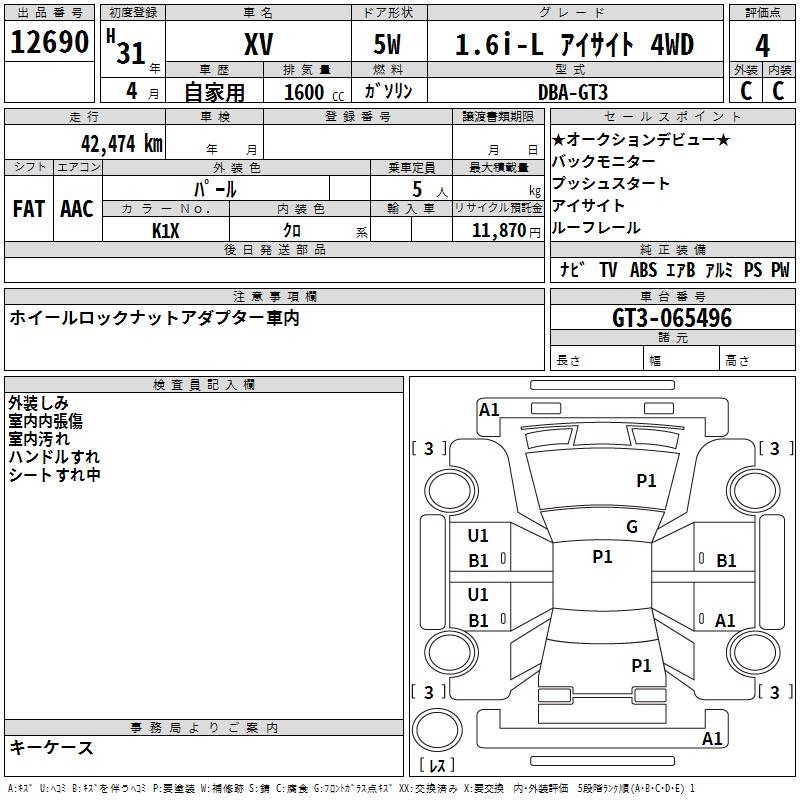Click the grade text 1.6i-L アイサイト 4WD
800x800 pixels.
(574, 44)
